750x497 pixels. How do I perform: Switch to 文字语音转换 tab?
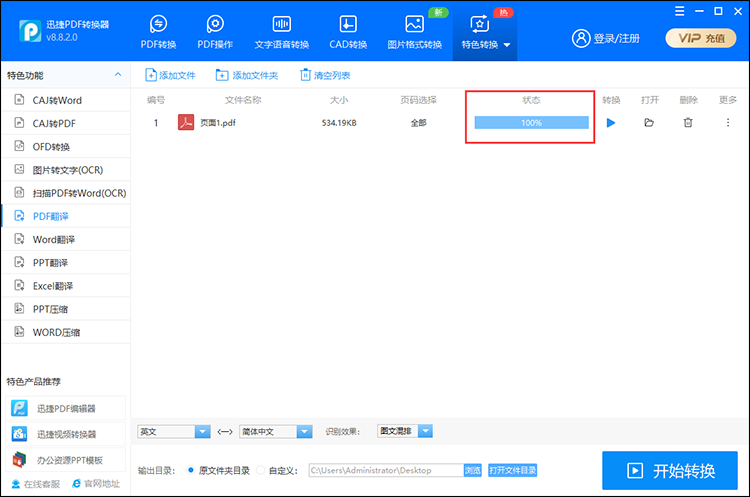282,32
